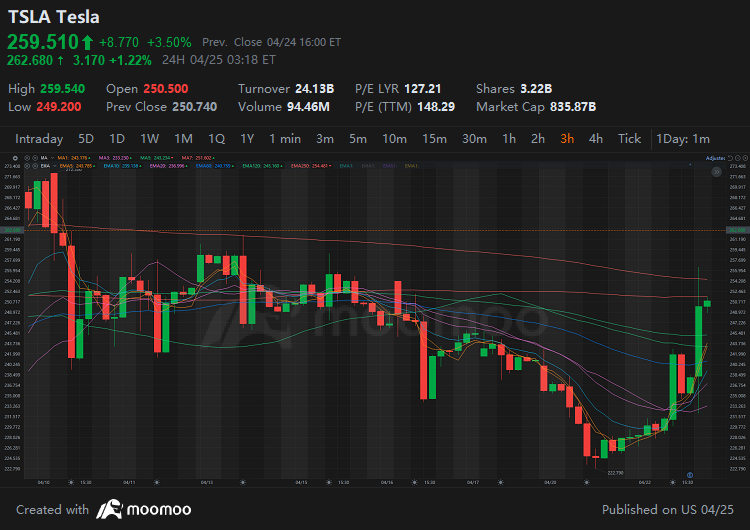Click the chart settings gear icon
Screen dimensions: 750x530
pos(15,158)
